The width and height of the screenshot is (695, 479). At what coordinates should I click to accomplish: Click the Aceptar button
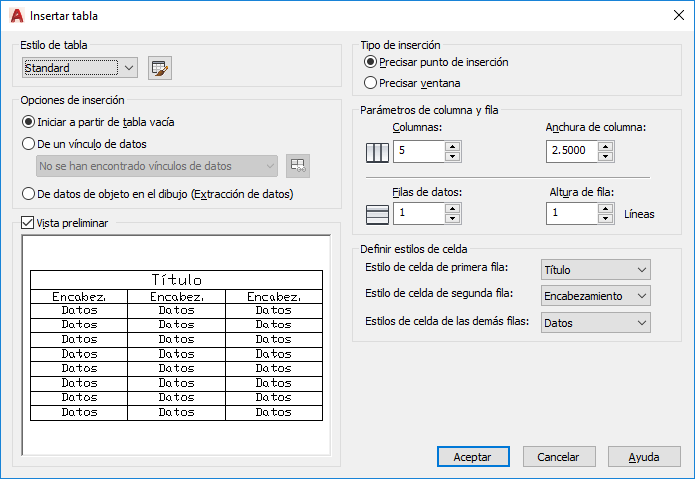click(473, 456)
